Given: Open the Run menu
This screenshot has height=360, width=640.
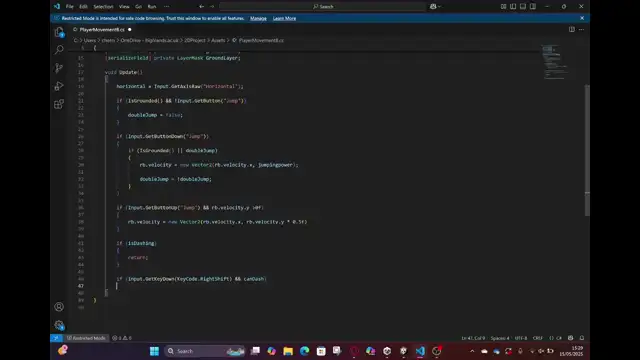Looking at the screenshot, I should click(x=152, y=7).
